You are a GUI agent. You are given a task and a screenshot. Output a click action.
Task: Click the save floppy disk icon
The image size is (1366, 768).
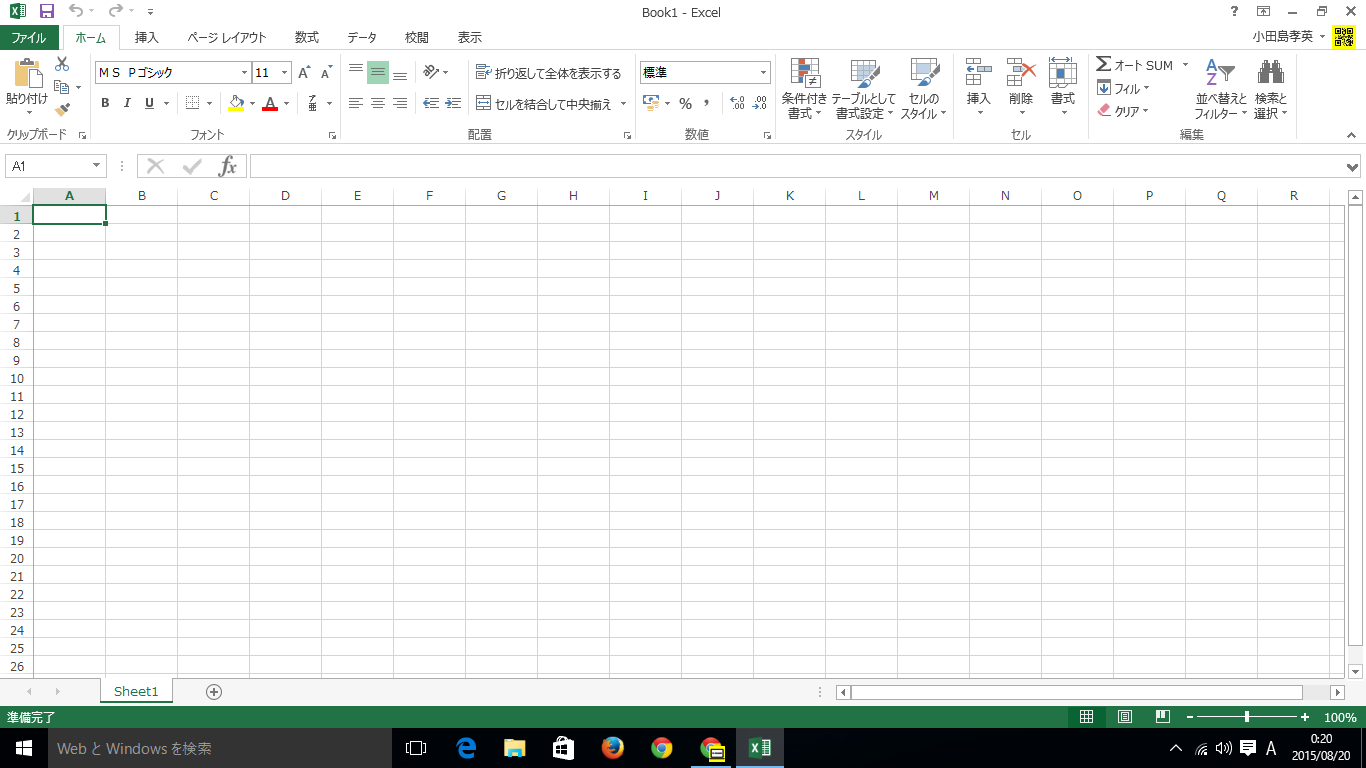pos(46,12)
